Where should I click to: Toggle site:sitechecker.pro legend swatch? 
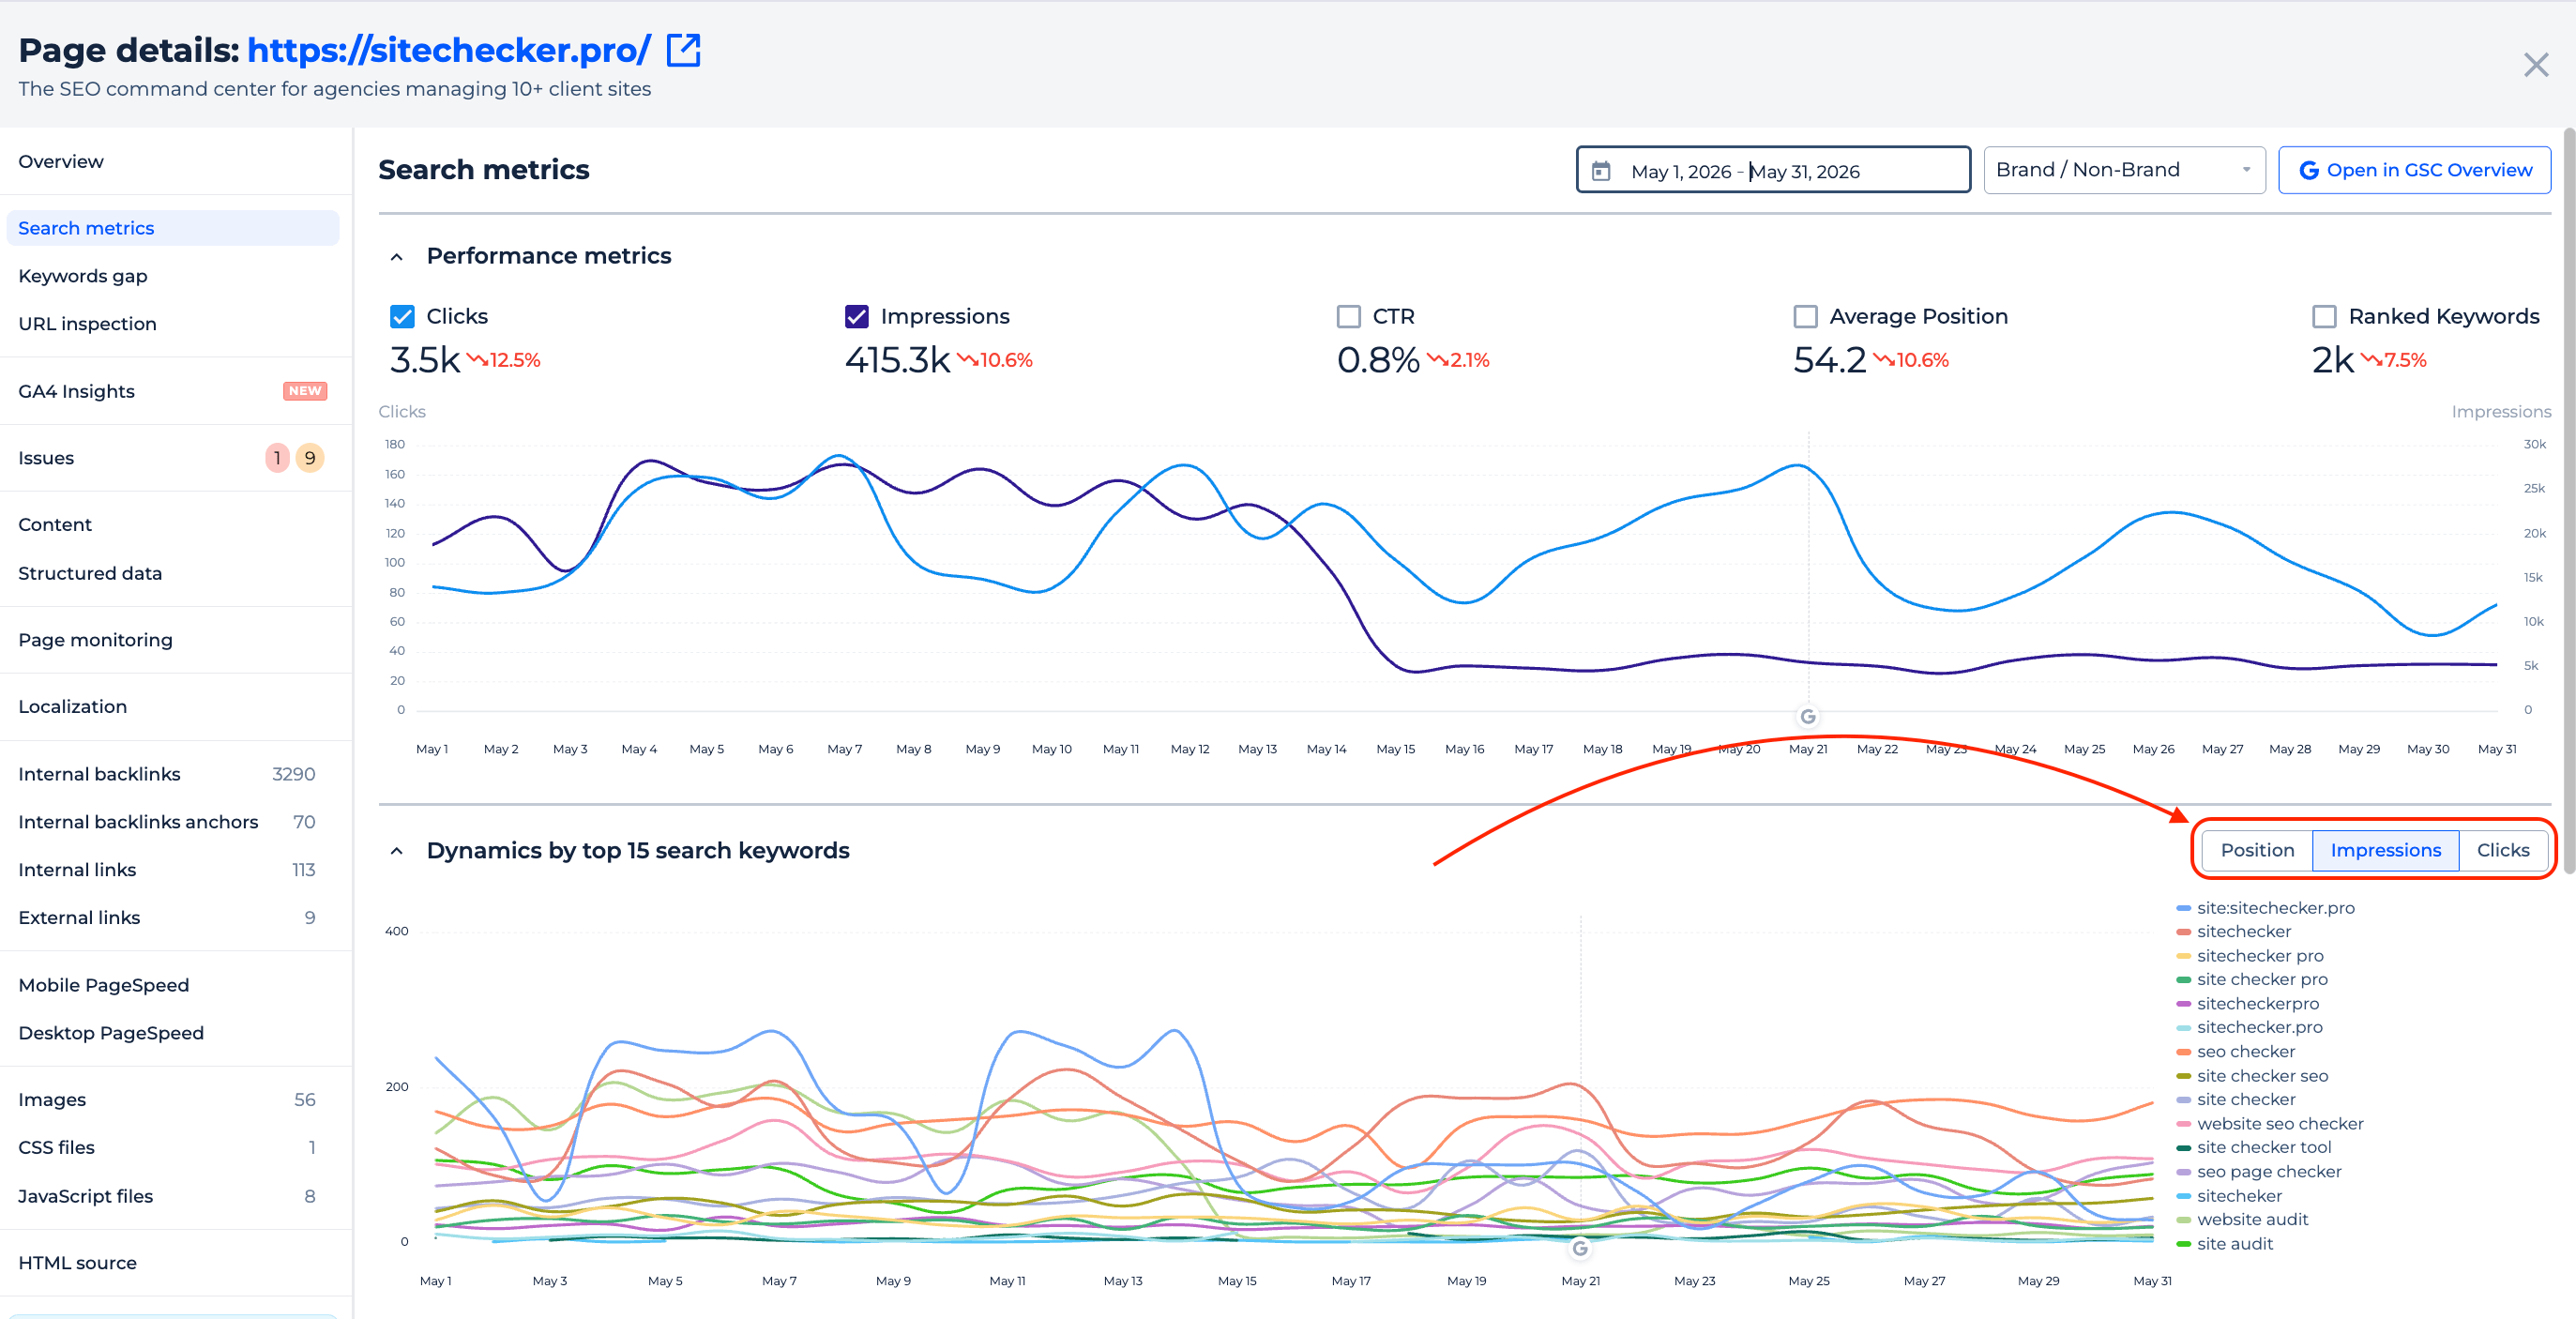point(2183,908)
